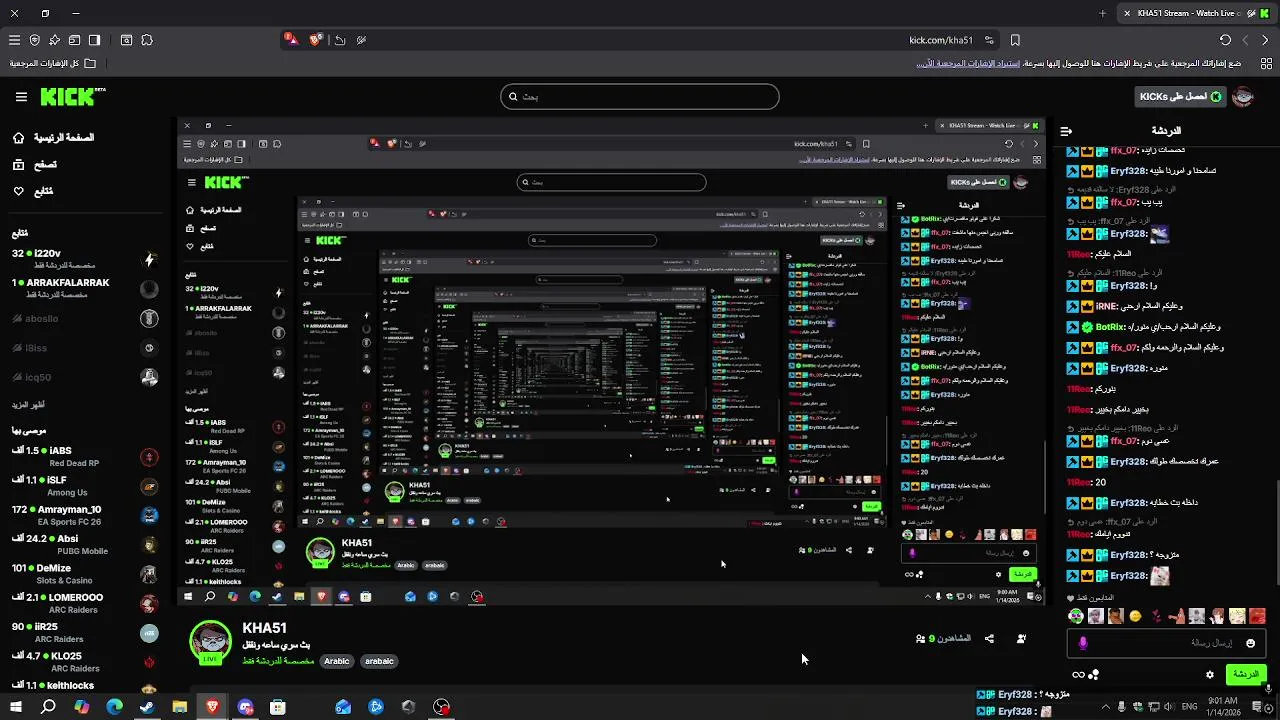Viewport: 1280px width, 720px height.
Task: Click the purple microphone in chat box
Action: coord(1083,643)
